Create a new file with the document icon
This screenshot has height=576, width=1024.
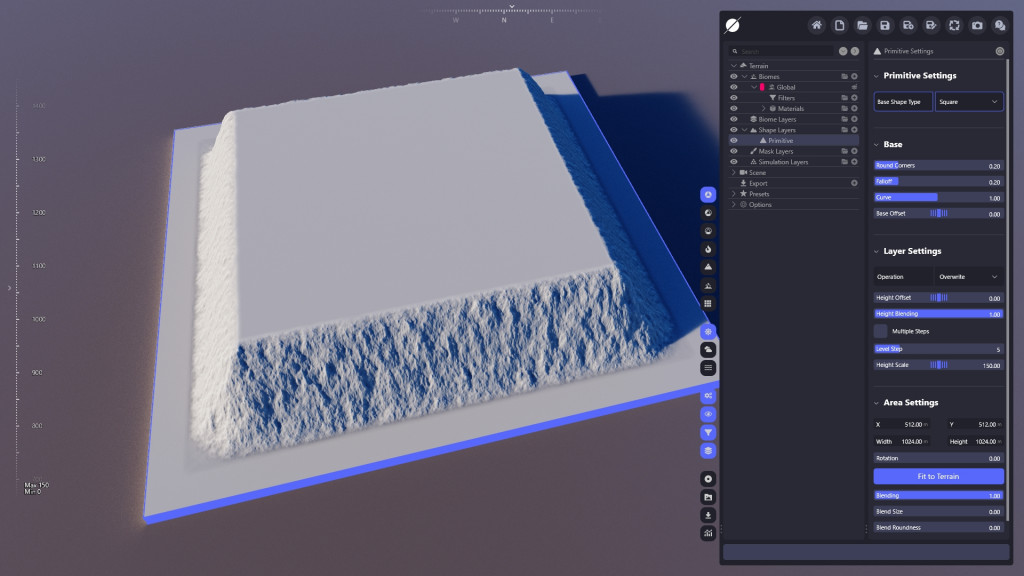(x=839, y=25)
